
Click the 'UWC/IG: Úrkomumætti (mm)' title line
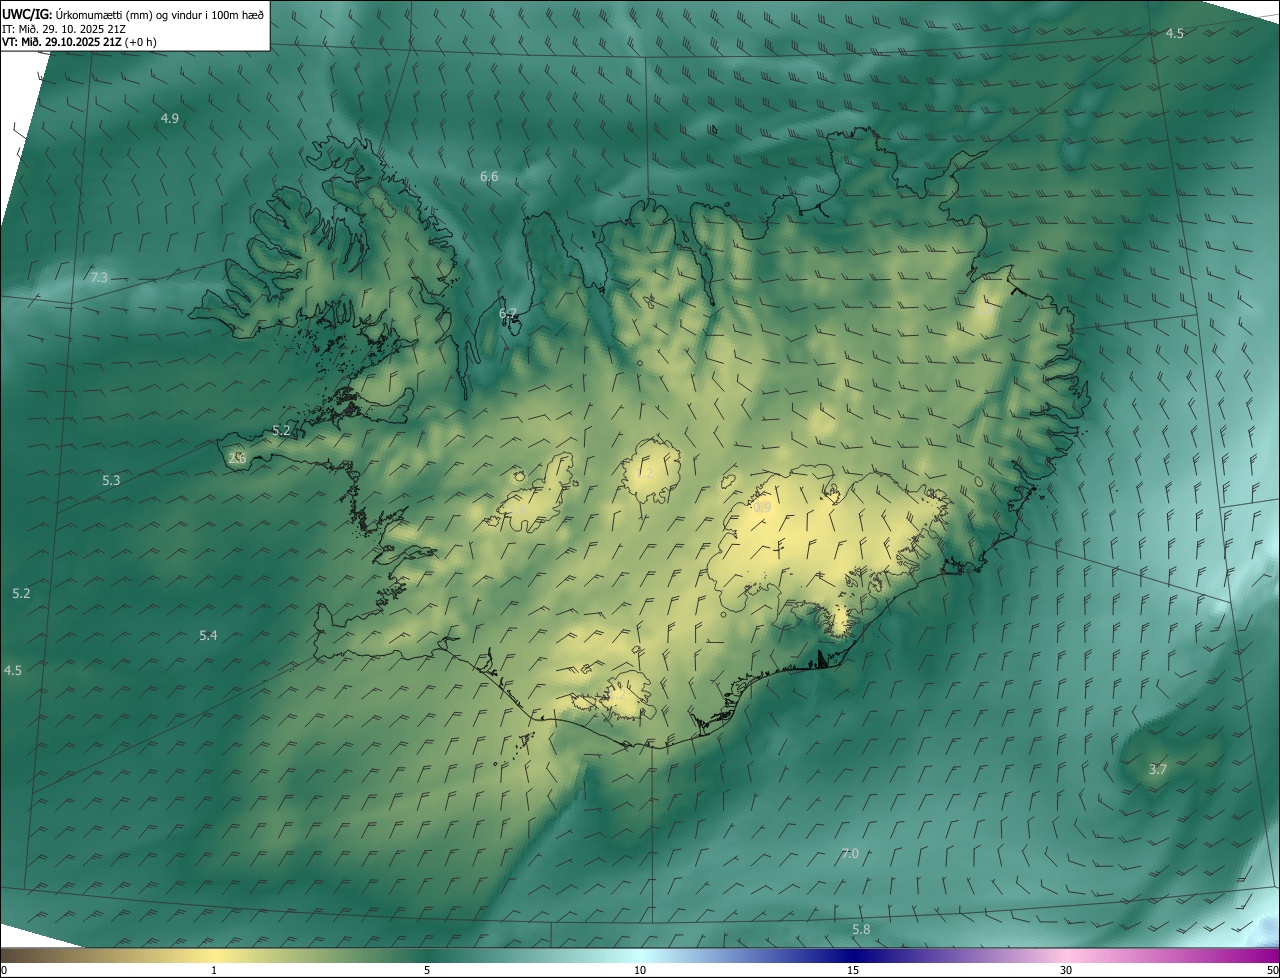(x=133, y=13)
